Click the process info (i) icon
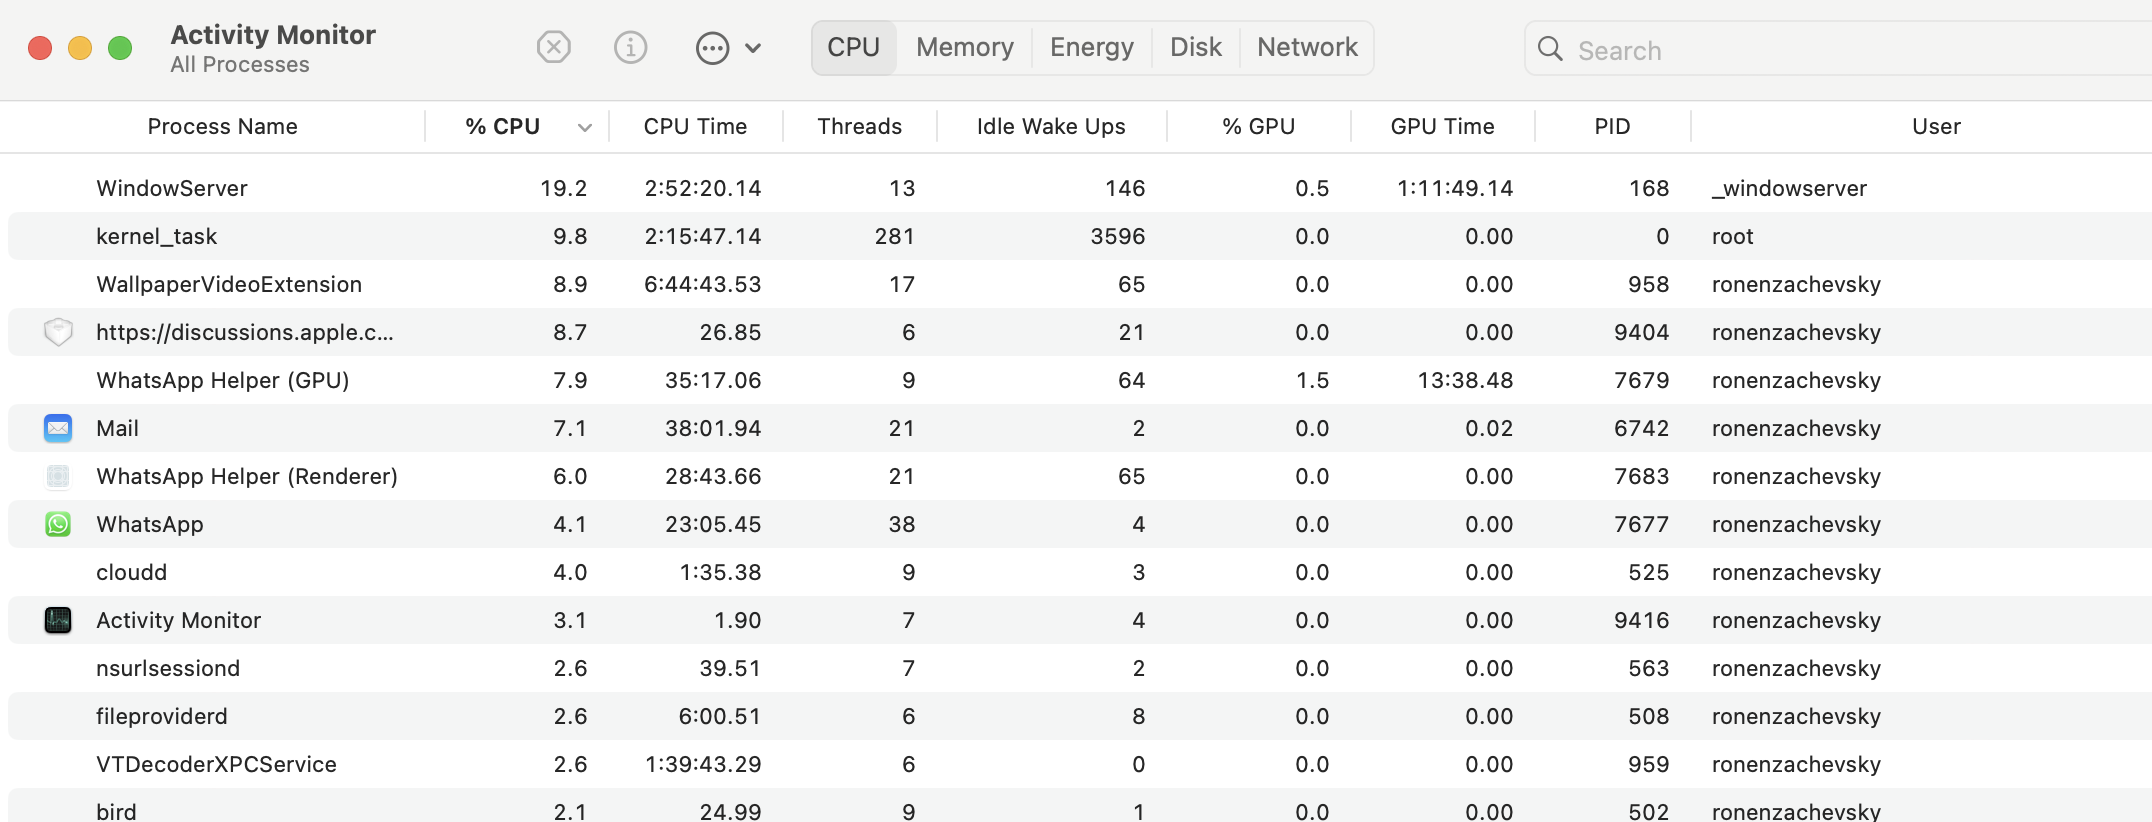Viewport: 2152px width, 822px height. click(630, 47)
